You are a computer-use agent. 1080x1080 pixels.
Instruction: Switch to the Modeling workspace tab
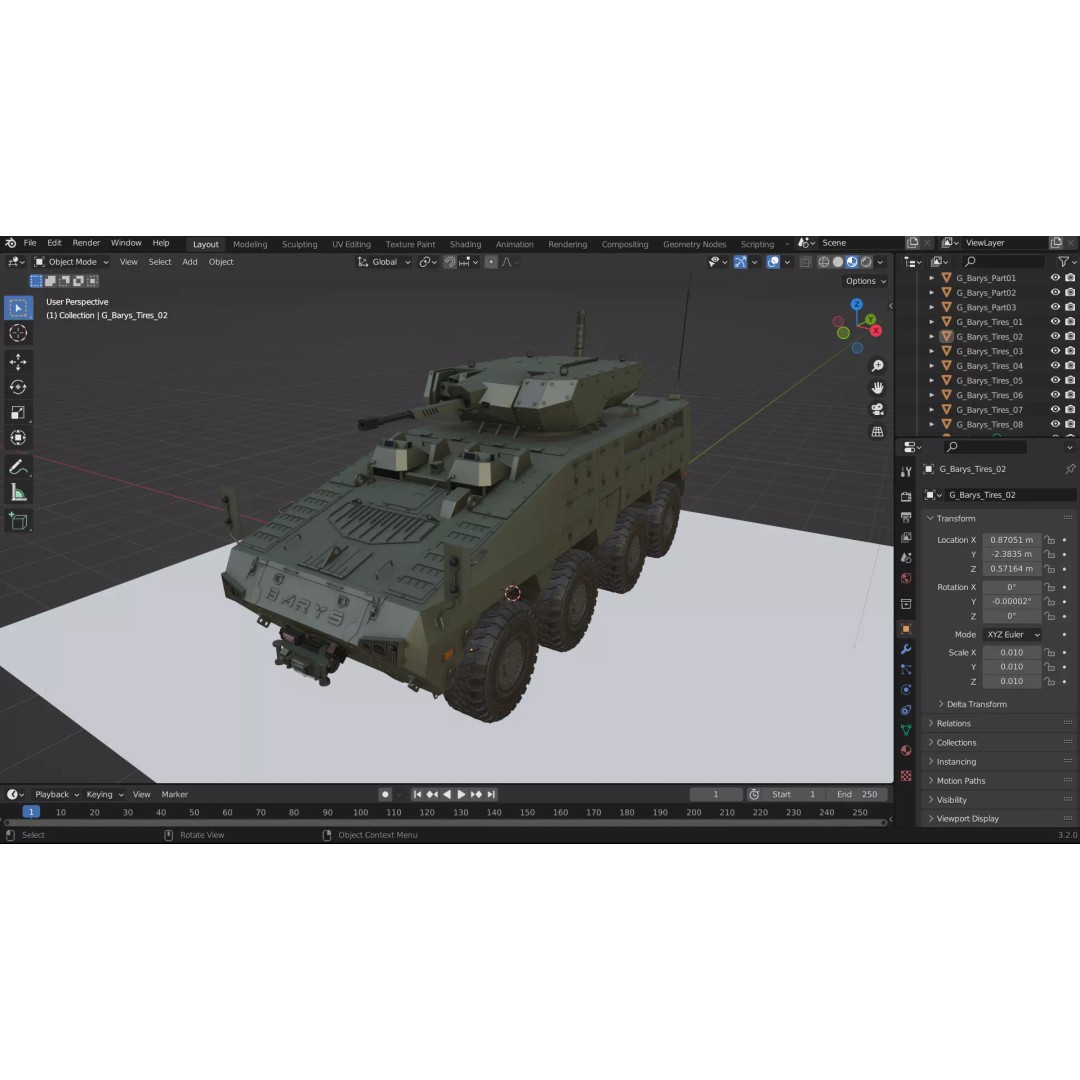[x=250, y=244]
